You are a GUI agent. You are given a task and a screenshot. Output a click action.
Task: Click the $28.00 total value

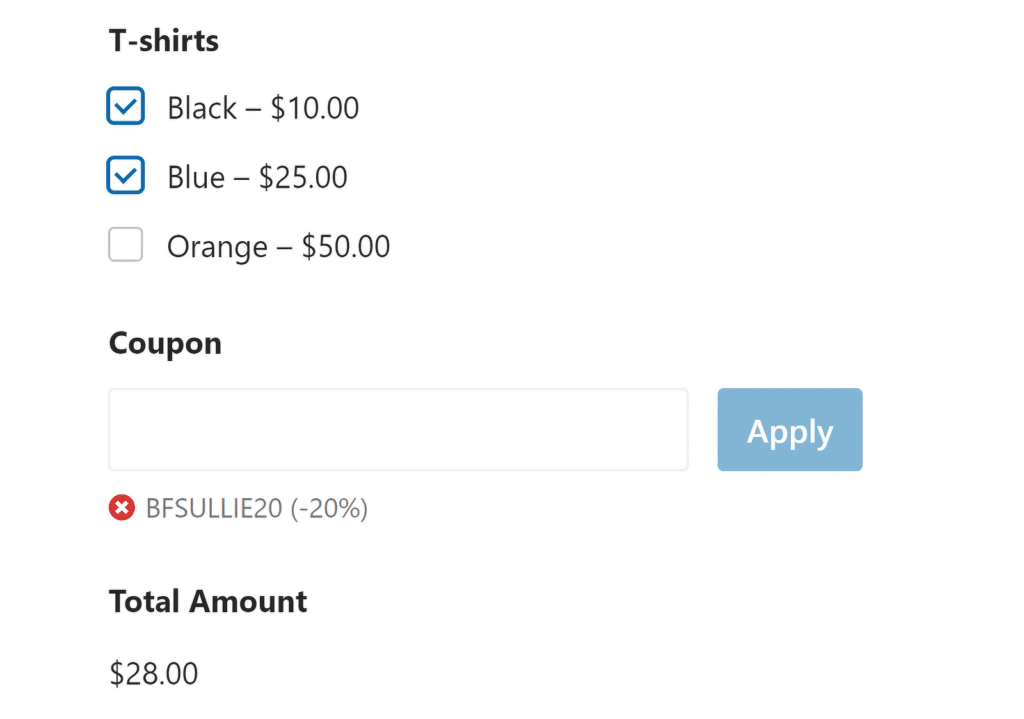click(x=154, y=673)
